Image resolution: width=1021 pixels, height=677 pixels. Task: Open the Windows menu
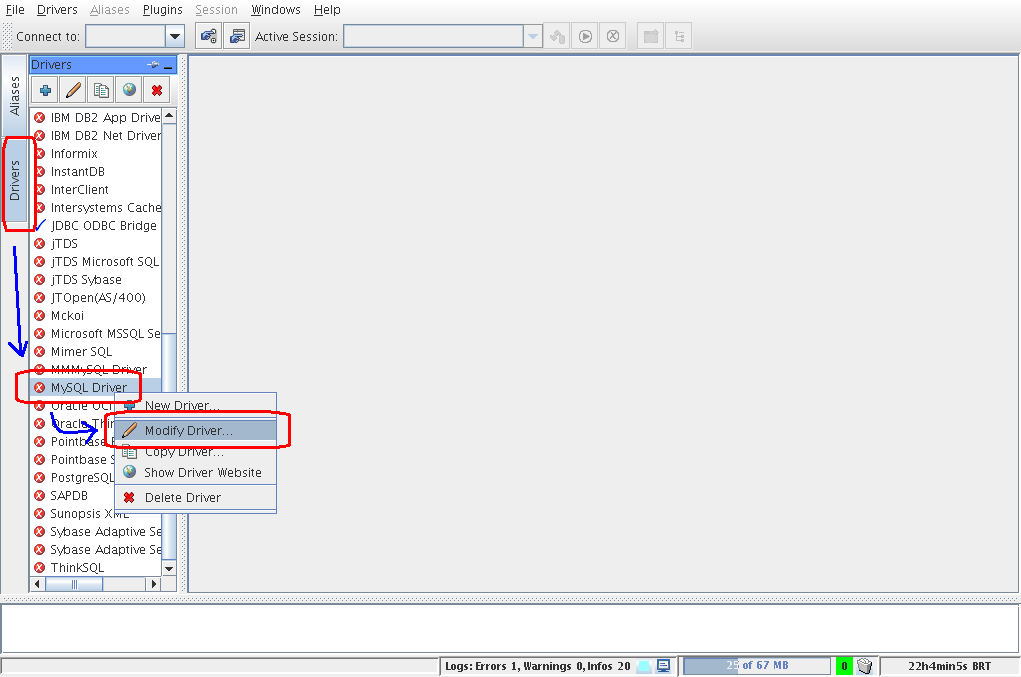pos(275,10)
